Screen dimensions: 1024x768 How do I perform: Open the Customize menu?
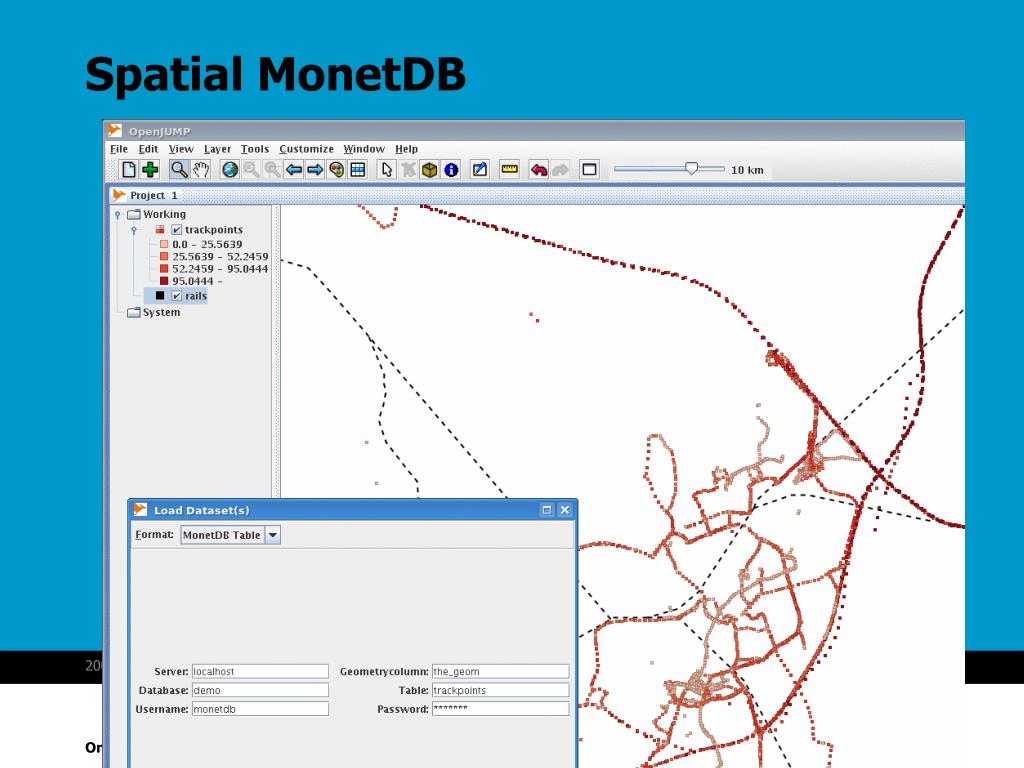306,149
